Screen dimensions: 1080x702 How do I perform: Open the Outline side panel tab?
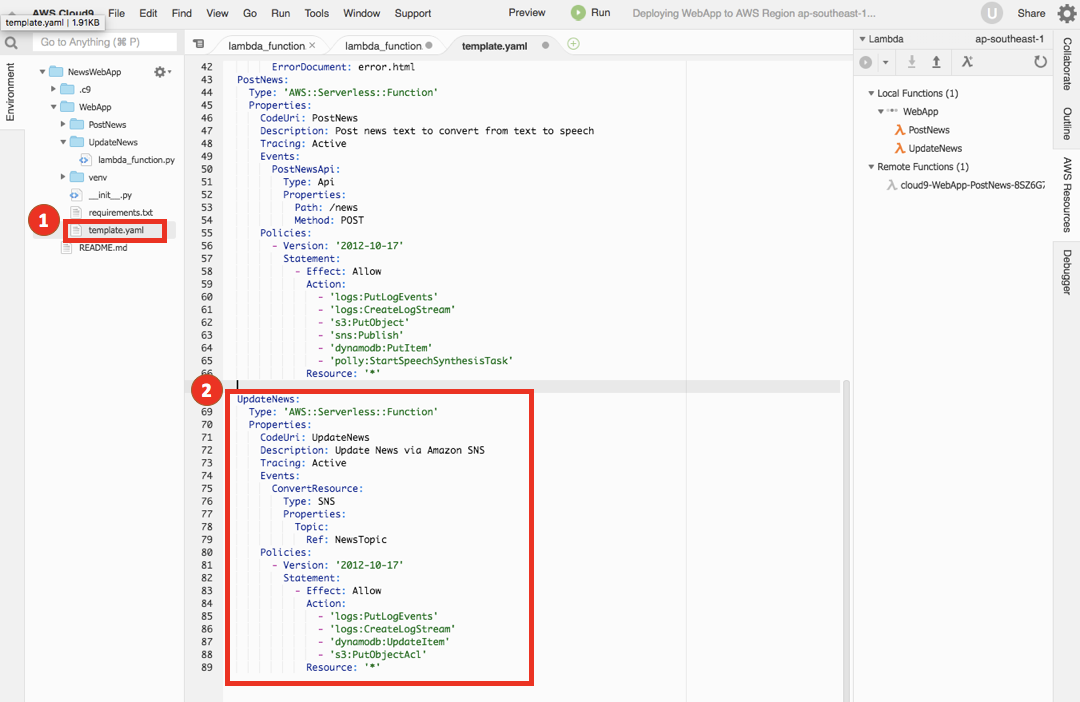tap(1067, 123)
